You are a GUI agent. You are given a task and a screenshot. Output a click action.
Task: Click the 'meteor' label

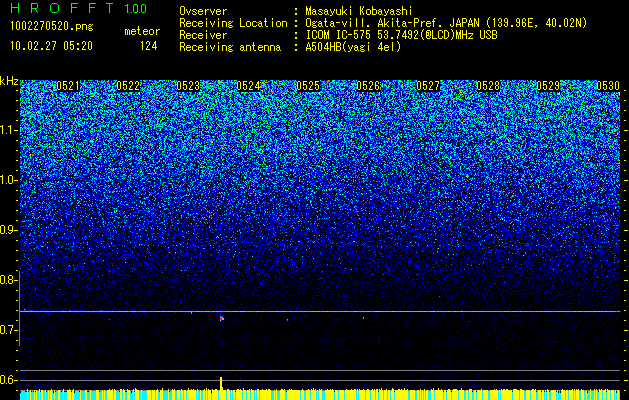(x=142, y=31)
